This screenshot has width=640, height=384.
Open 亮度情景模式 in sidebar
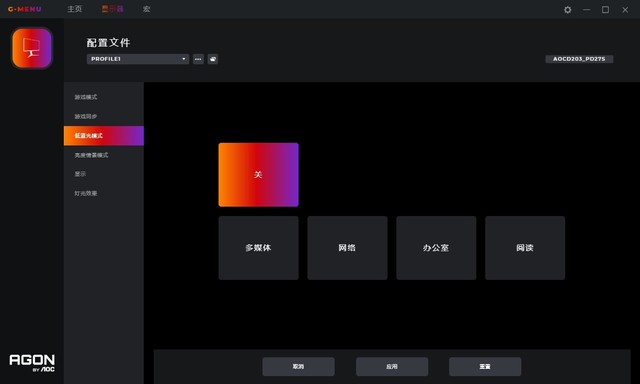pos(104,155)
